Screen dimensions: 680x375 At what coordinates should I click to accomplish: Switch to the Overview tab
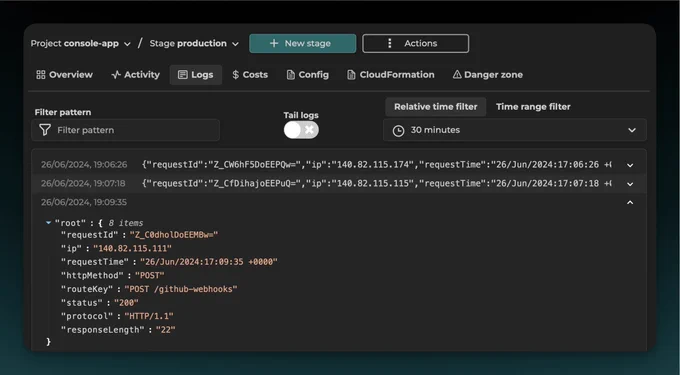pos(64,75)
